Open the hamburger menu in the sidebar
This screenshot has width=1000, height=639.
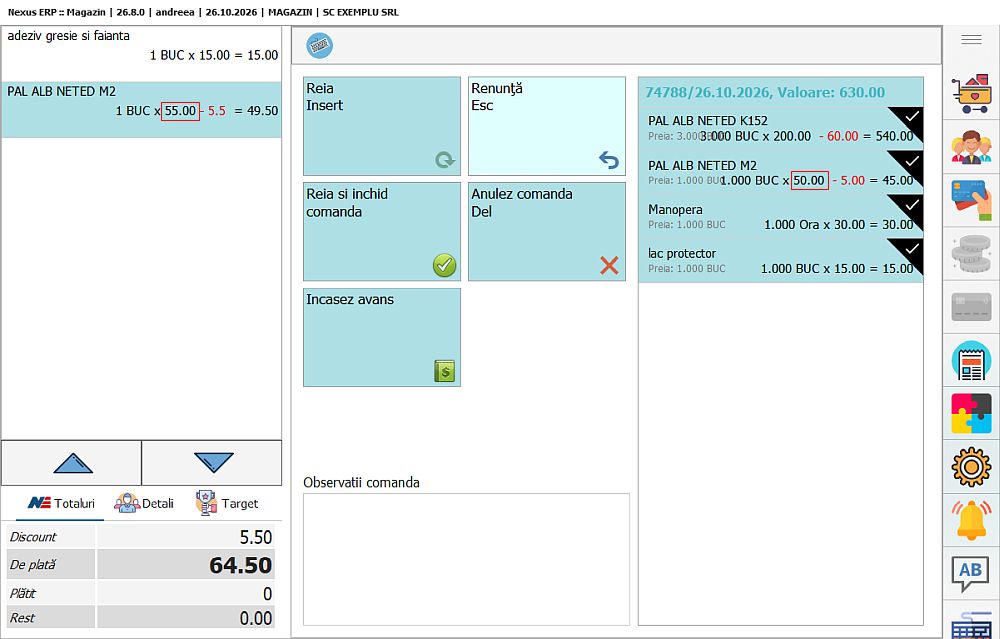[x=971, y=40]
